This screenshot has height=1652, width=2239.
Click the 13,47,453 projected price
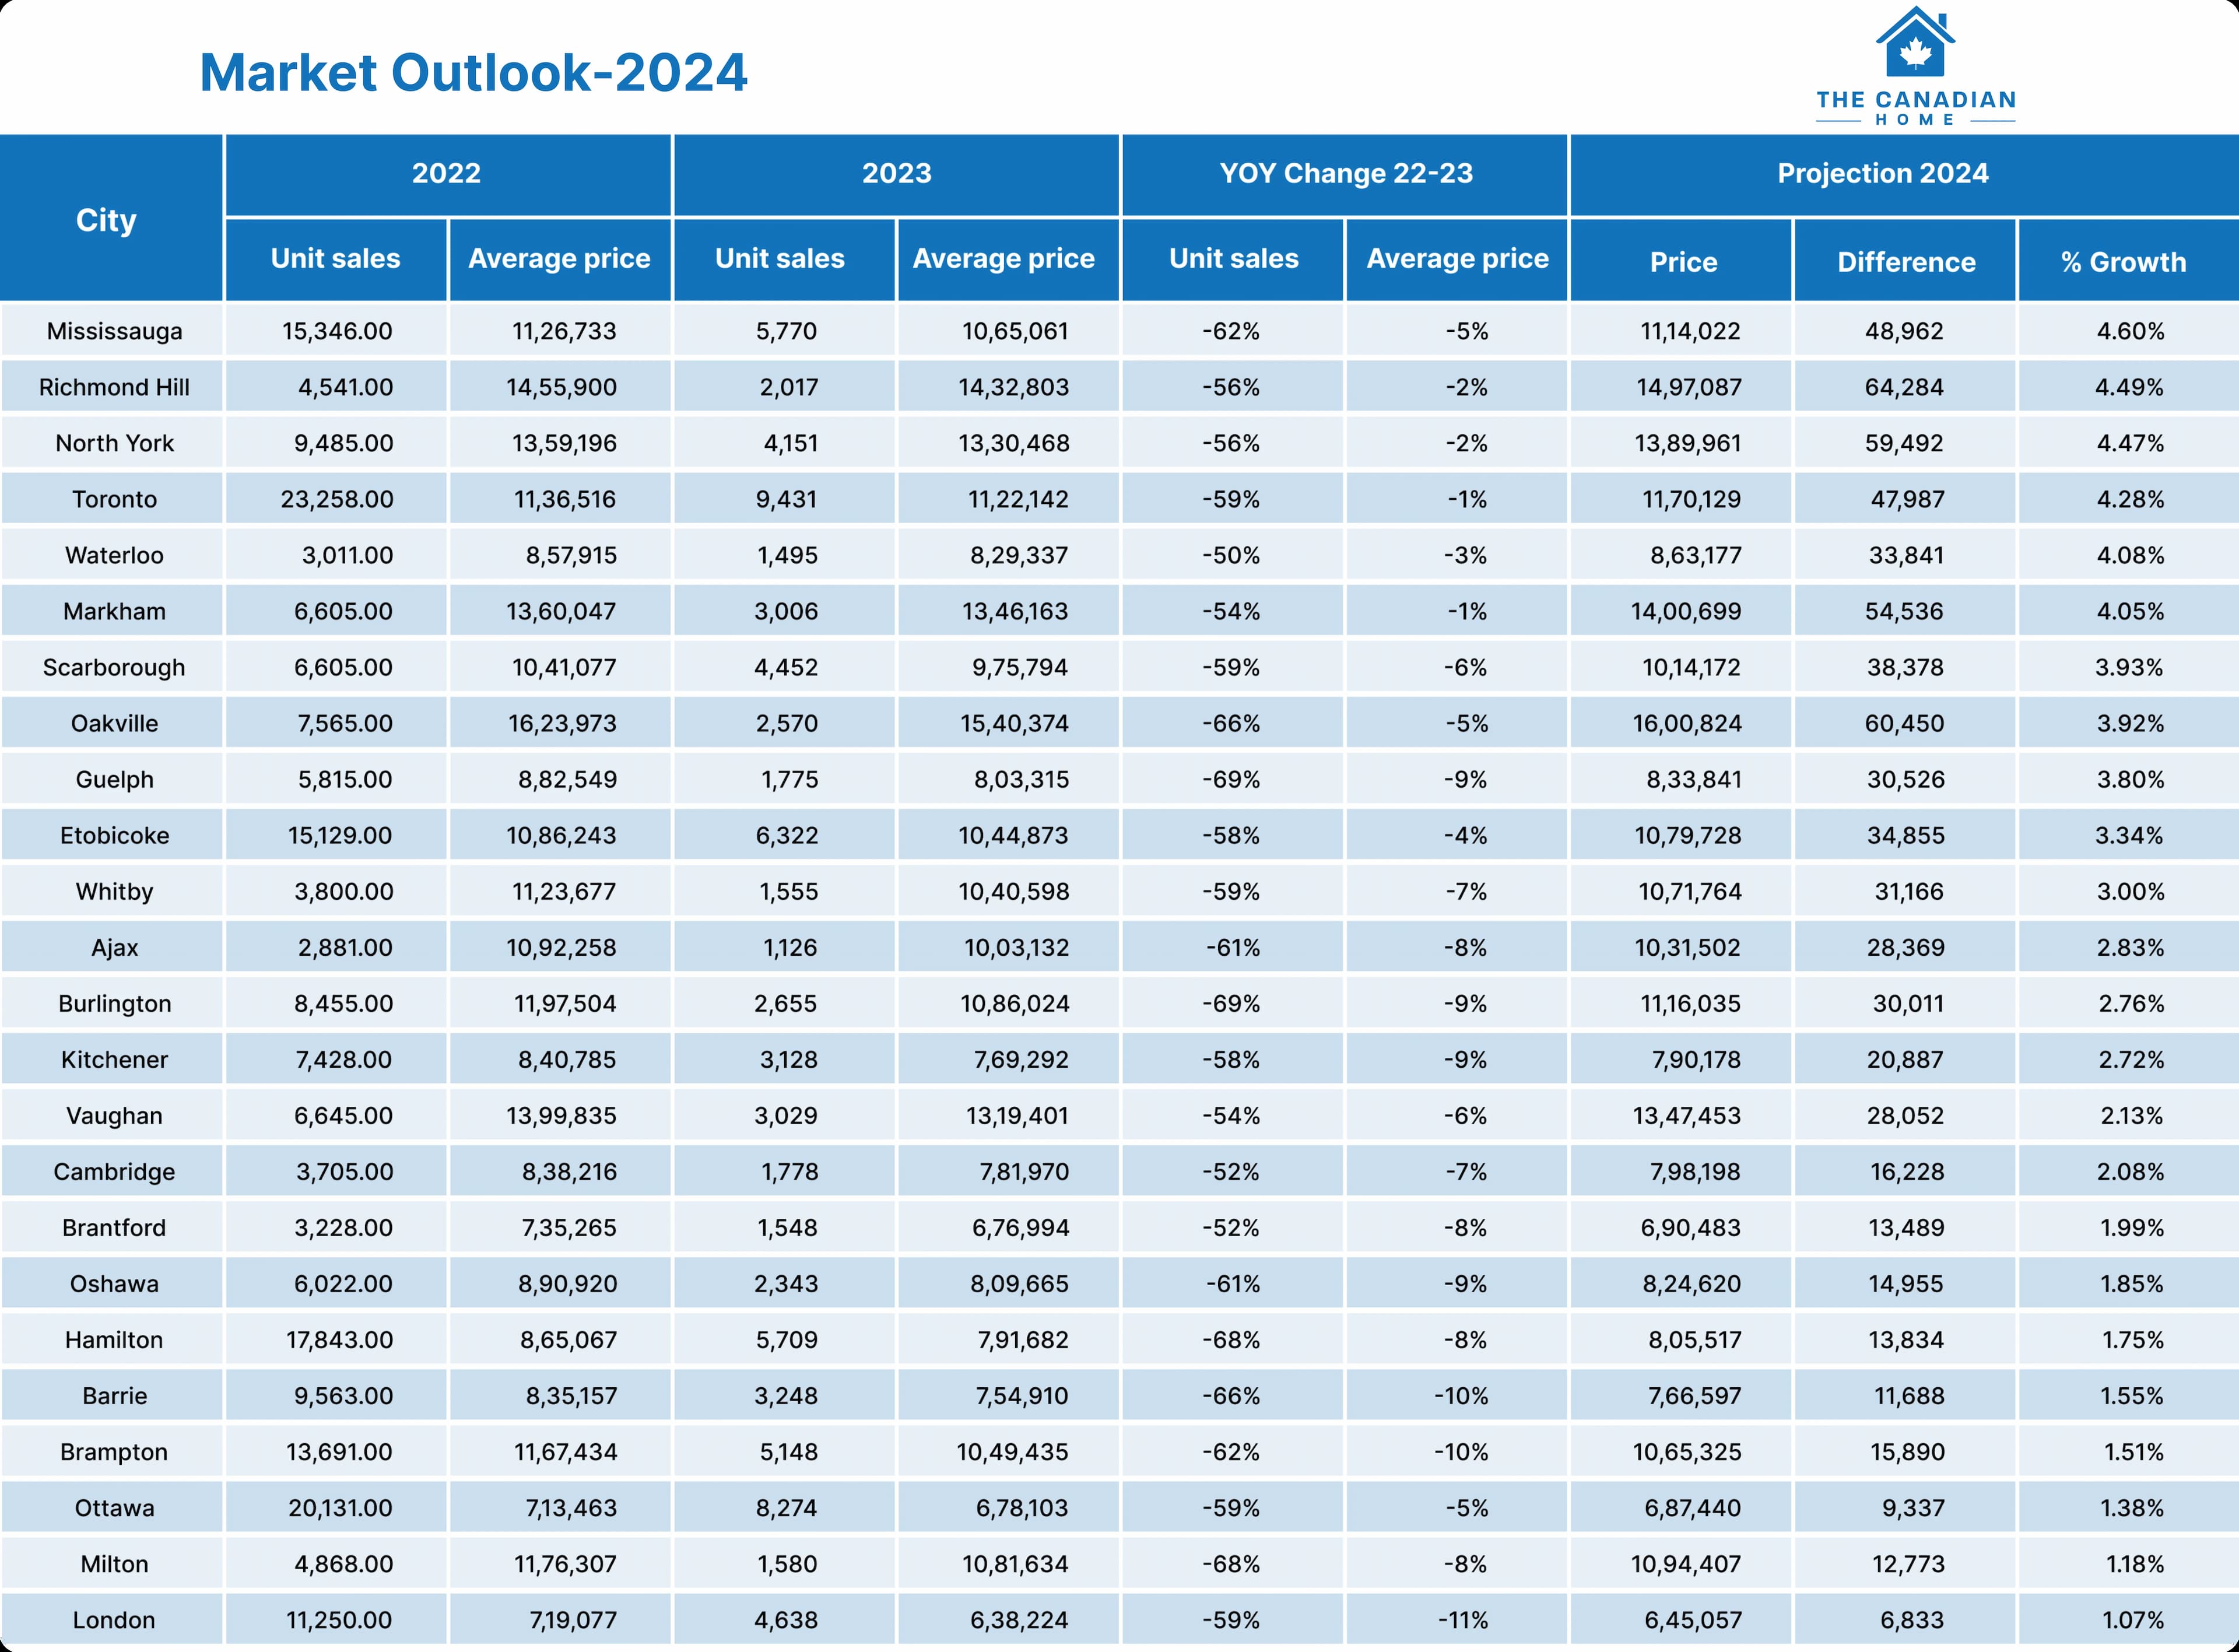1687,1115
